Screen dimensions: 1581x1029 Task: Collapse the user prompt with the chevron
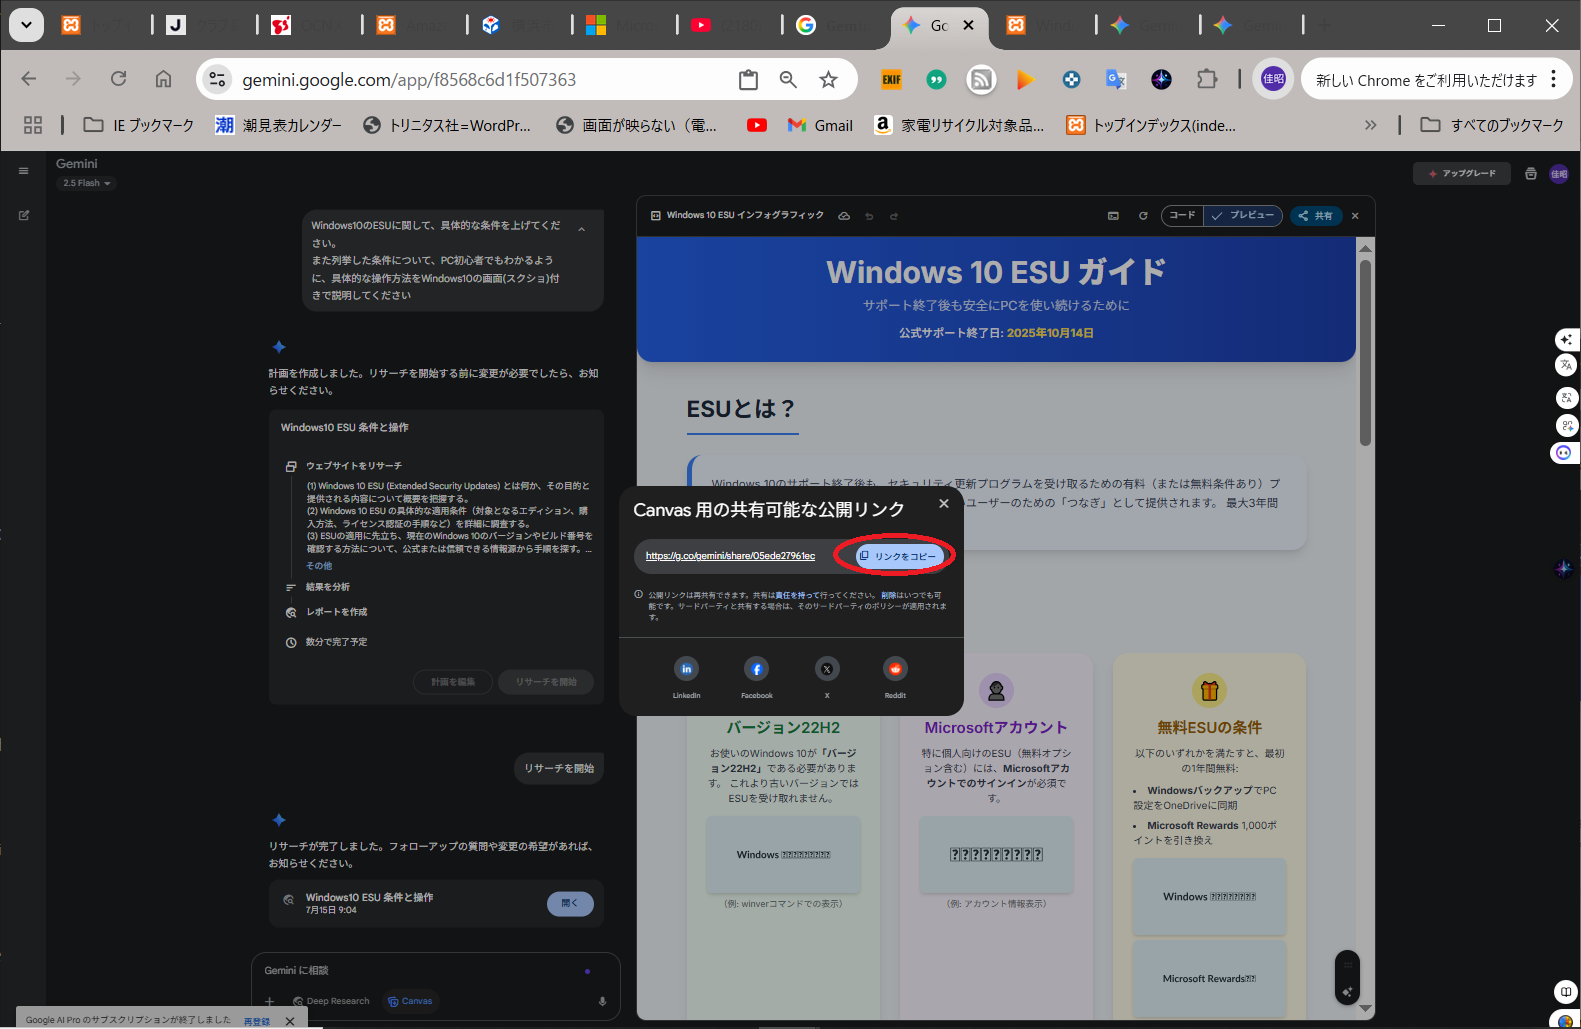tap(581, 229)
